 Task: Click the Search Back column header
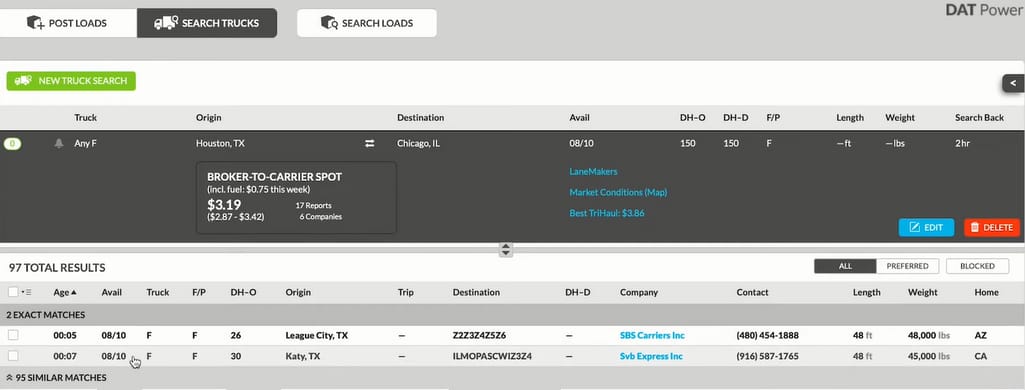[979, 118]
